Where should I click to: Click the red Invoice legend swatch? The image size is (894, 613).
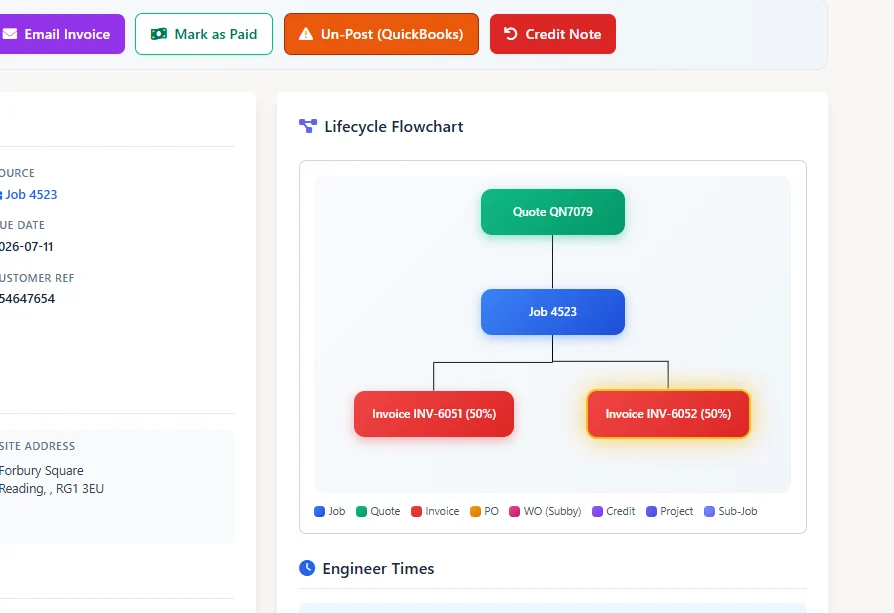point(416,511)
